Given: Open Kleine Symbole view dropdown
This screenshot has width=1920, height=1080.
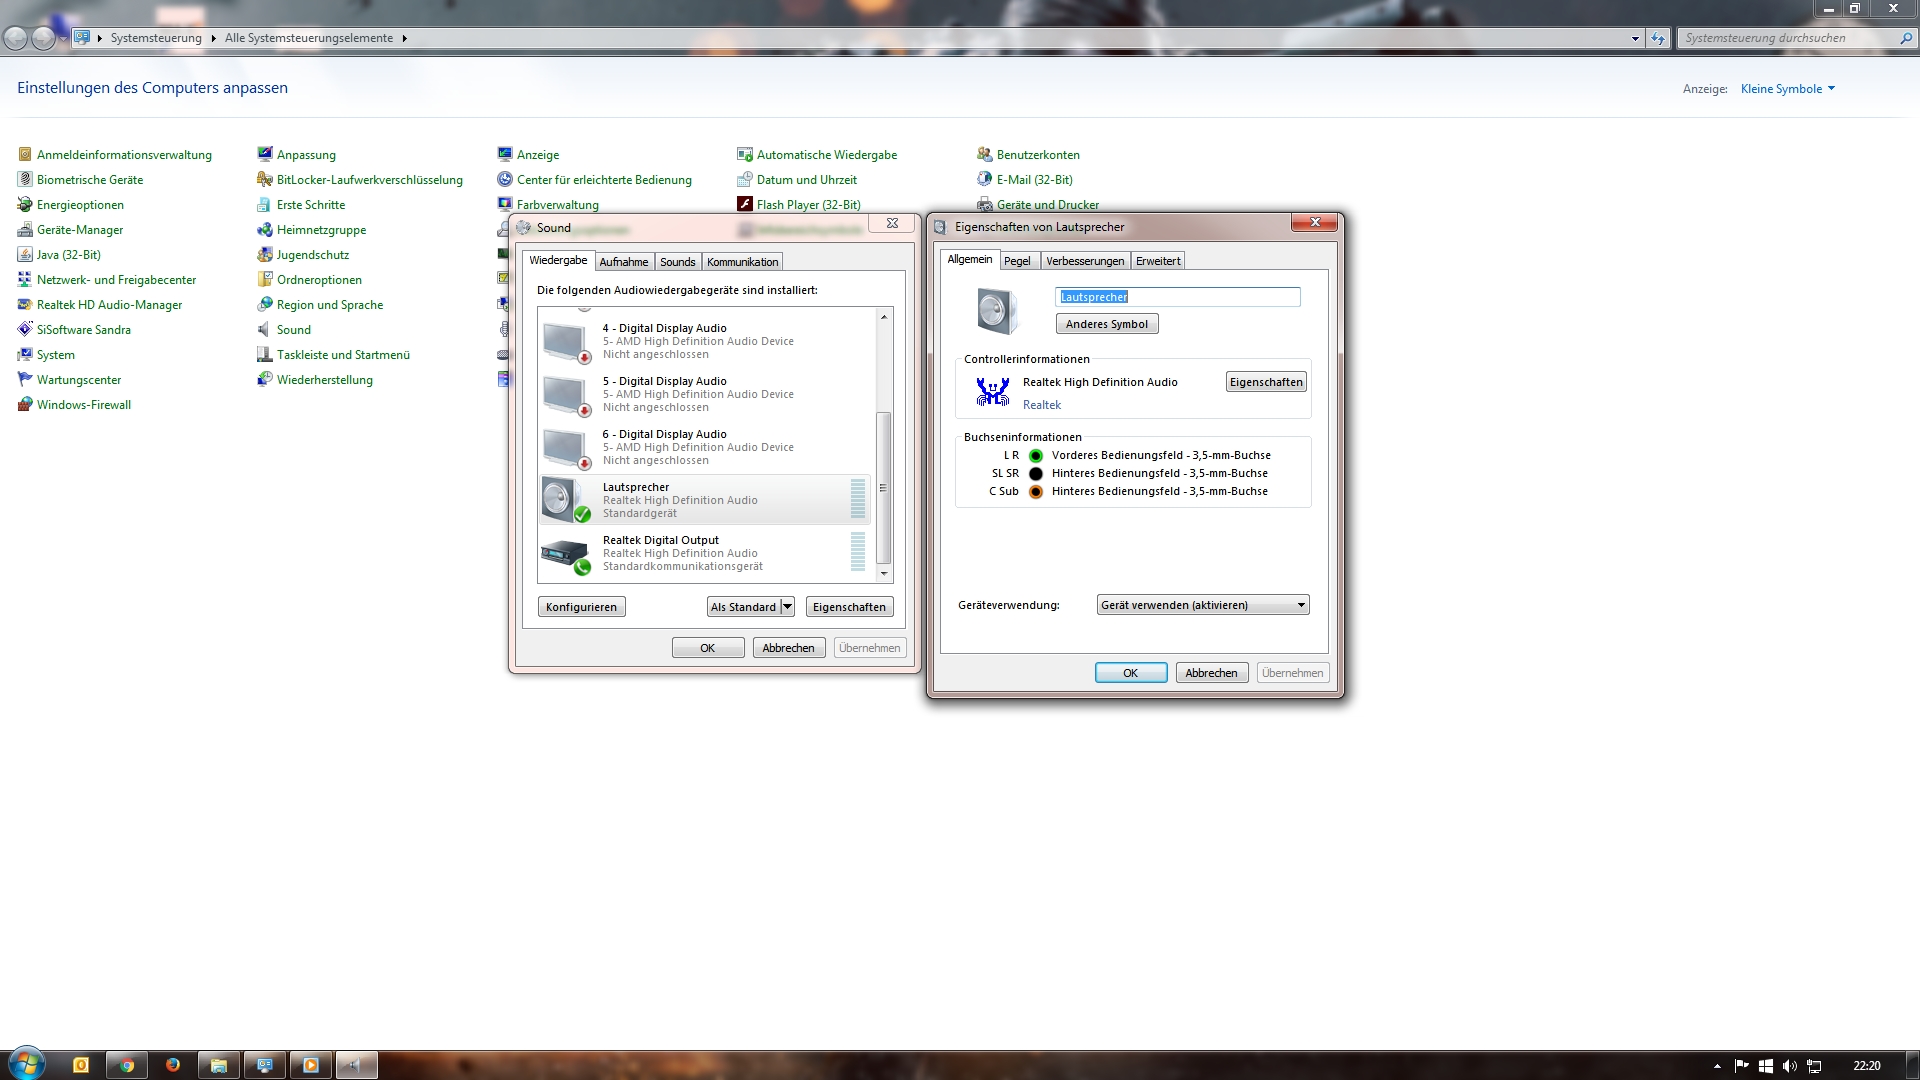Looking at the screenshot, I should point(1787,89).
